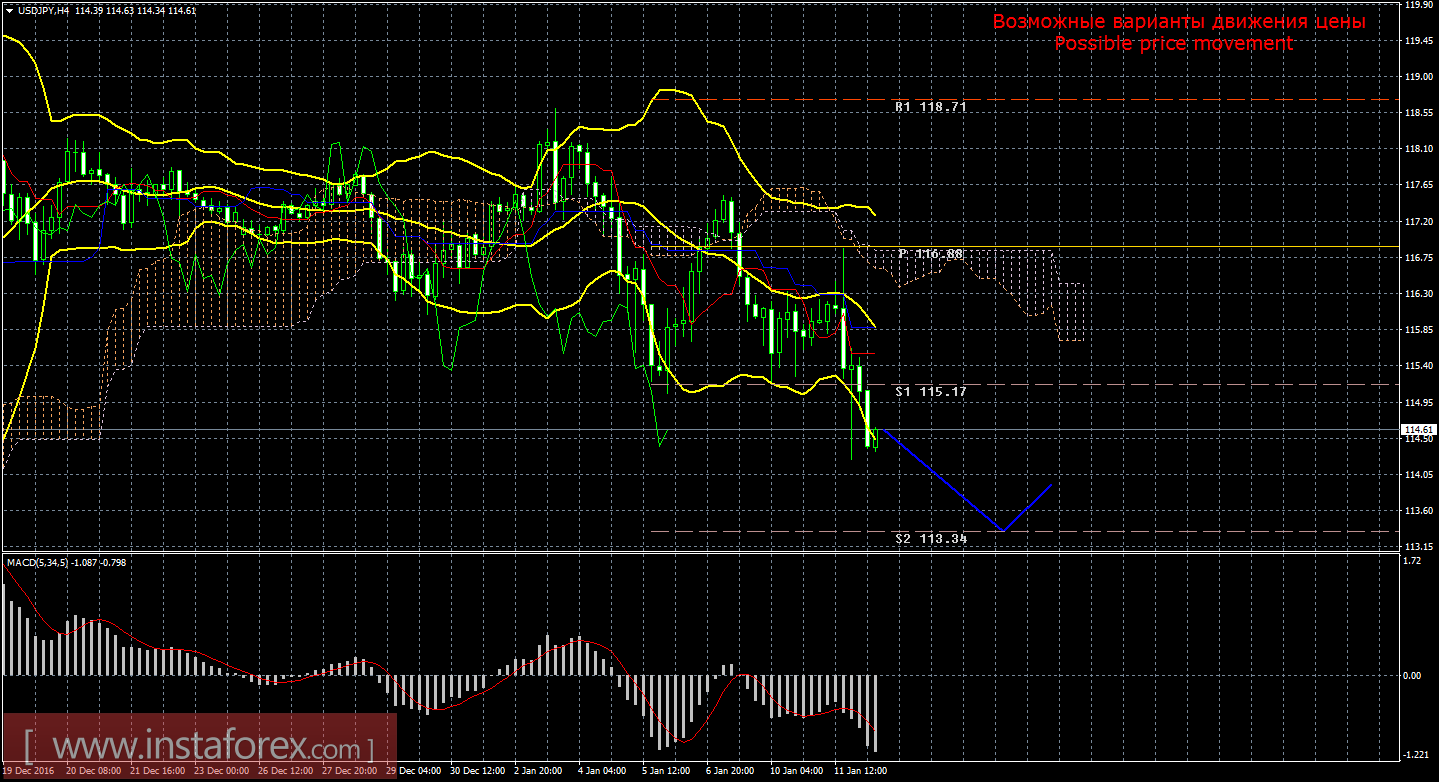
Task: Select the 30 Dec 12:00 time label
Action: coord(478,772)
